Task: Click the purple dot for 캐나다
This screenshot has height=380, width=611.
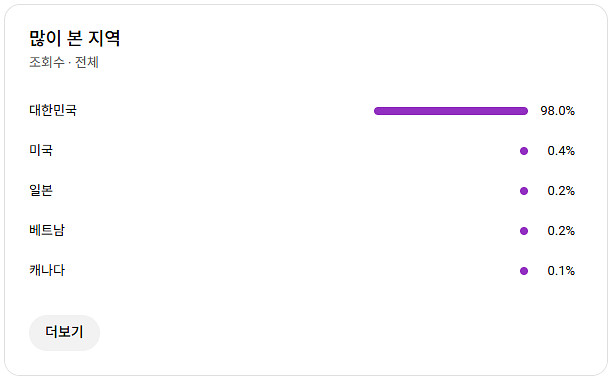Action: (524, 271)
